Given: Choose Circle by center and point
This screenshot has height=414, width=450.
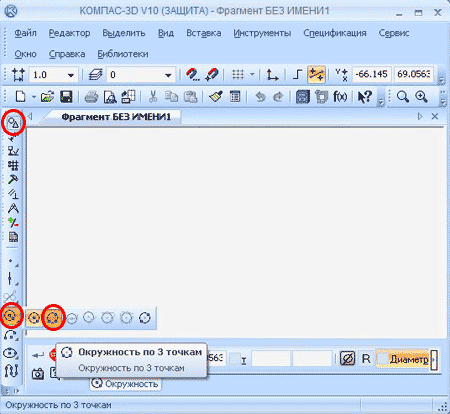Looking at the screenshot, I should [x=34, y=318].
